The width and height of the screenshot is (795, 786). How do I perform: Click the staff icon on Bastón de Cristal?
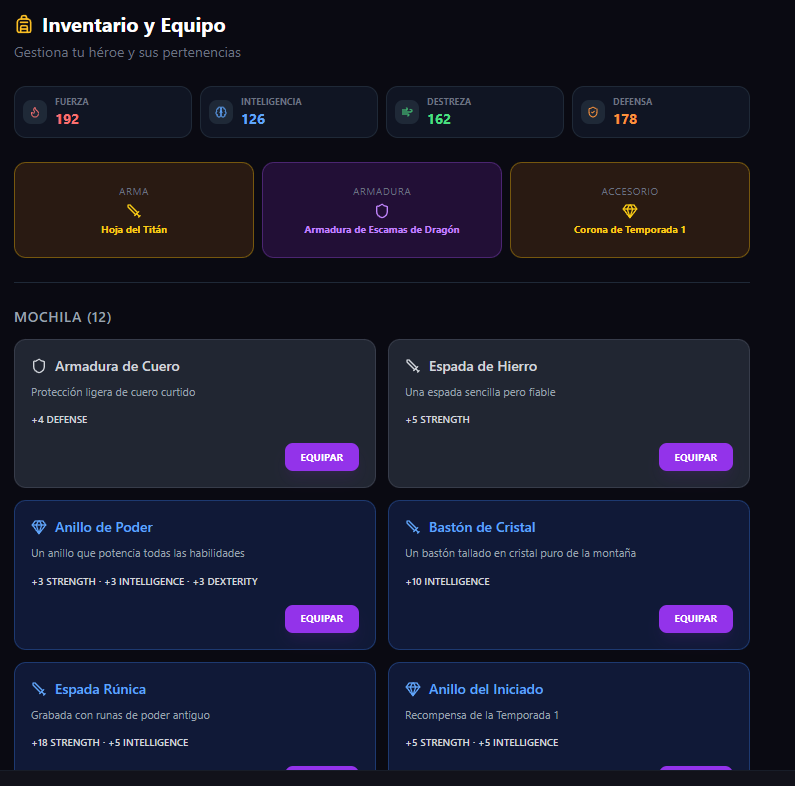pyautogui.click(x=413, y=527)
